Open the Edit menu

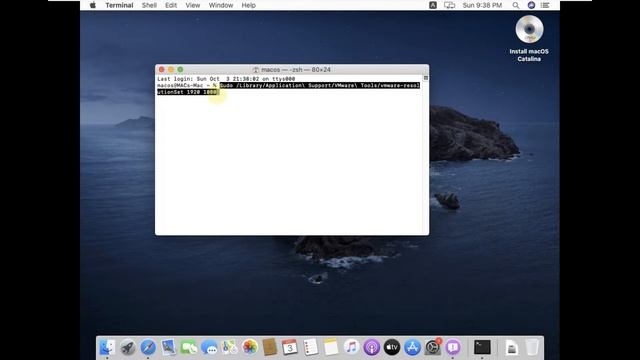click(171, 5)
